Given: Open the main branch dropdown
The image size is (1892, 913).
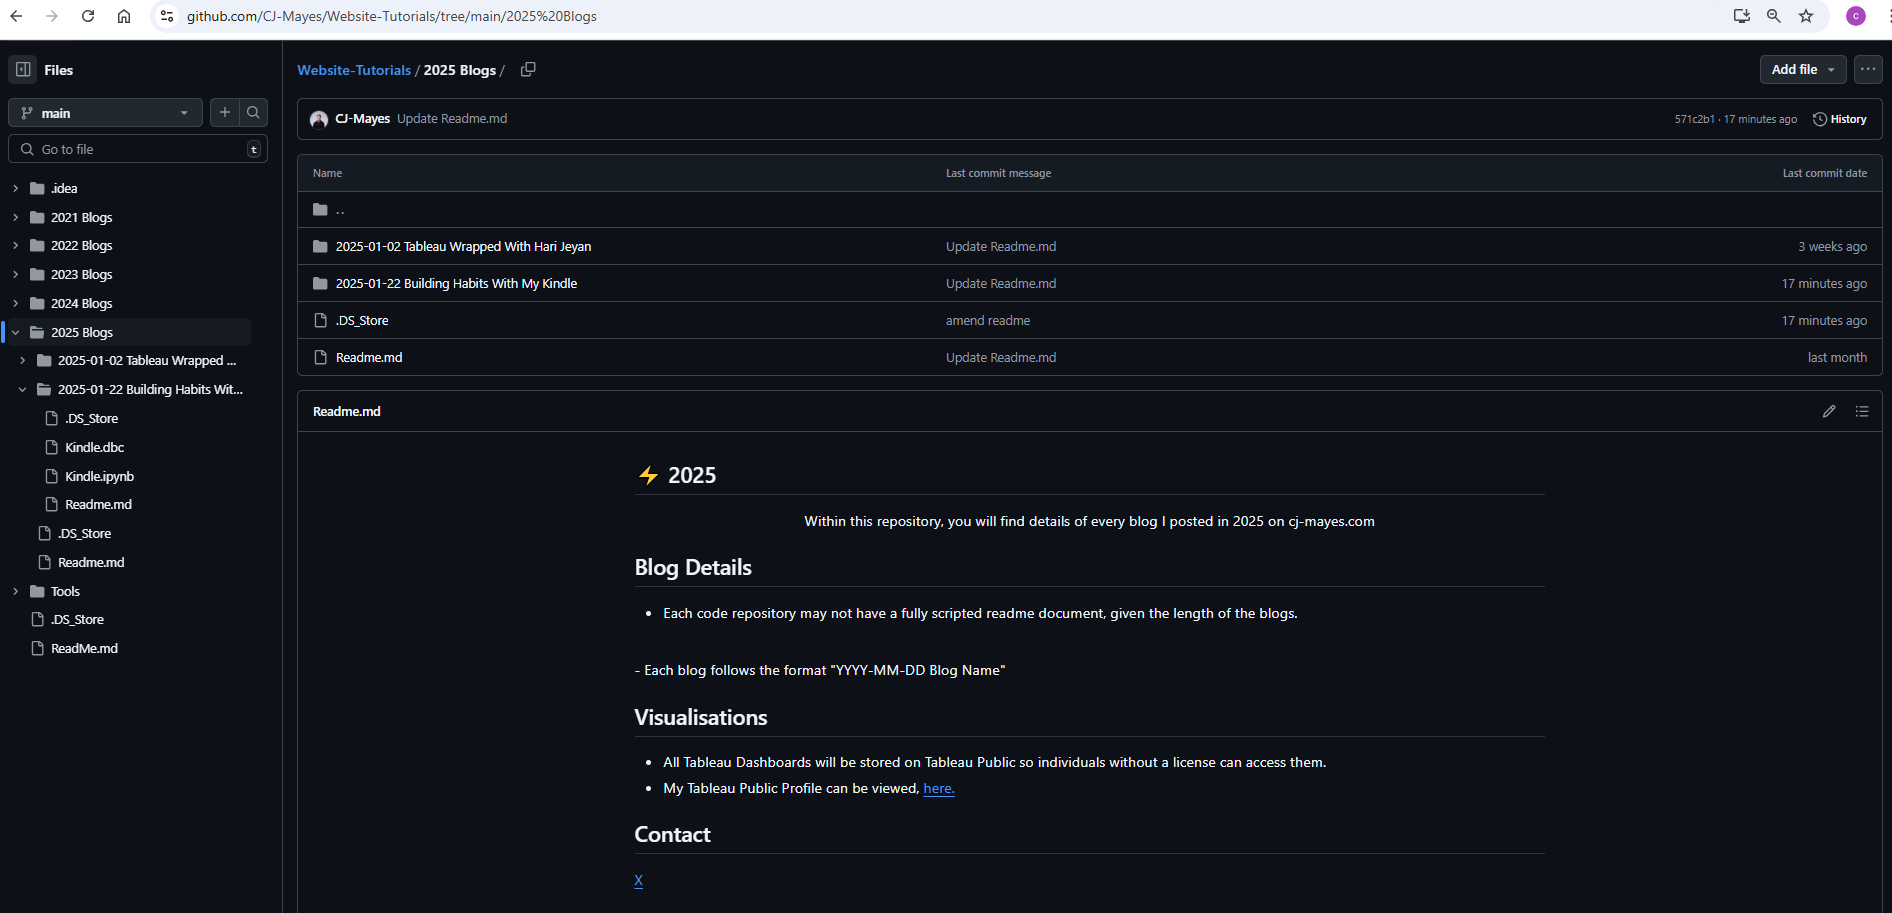Looking at the screenshot, I should click(x=105, y=113).
